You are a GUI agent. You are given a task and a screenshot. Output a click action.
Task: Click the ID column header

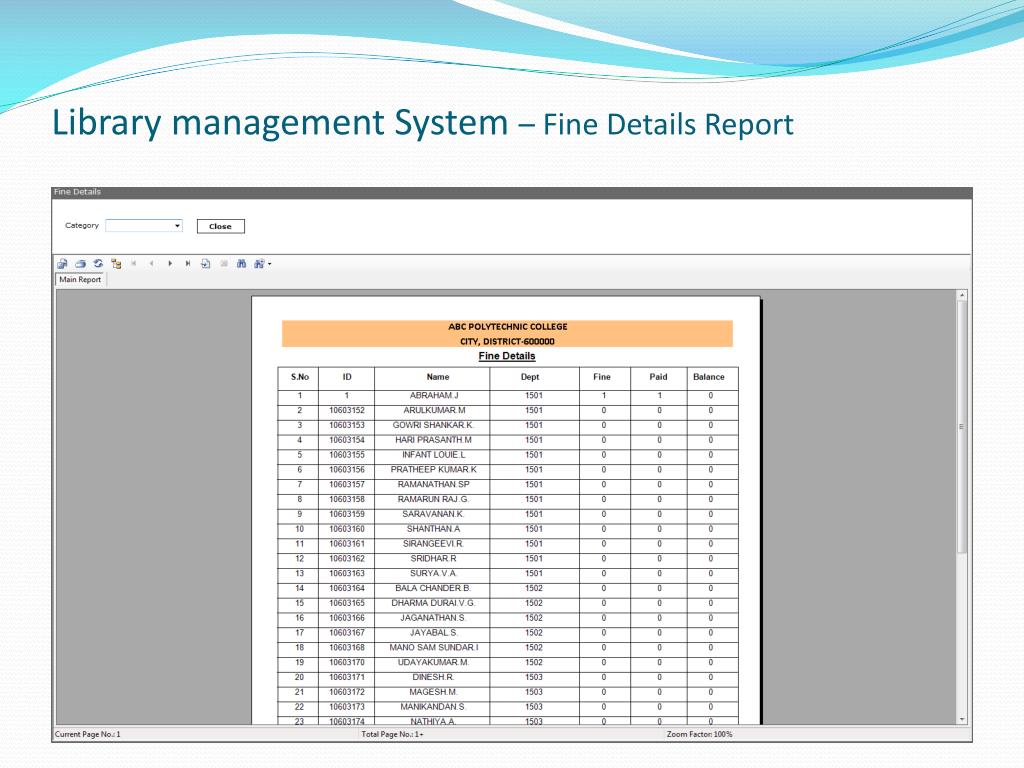tap(347, 377)
